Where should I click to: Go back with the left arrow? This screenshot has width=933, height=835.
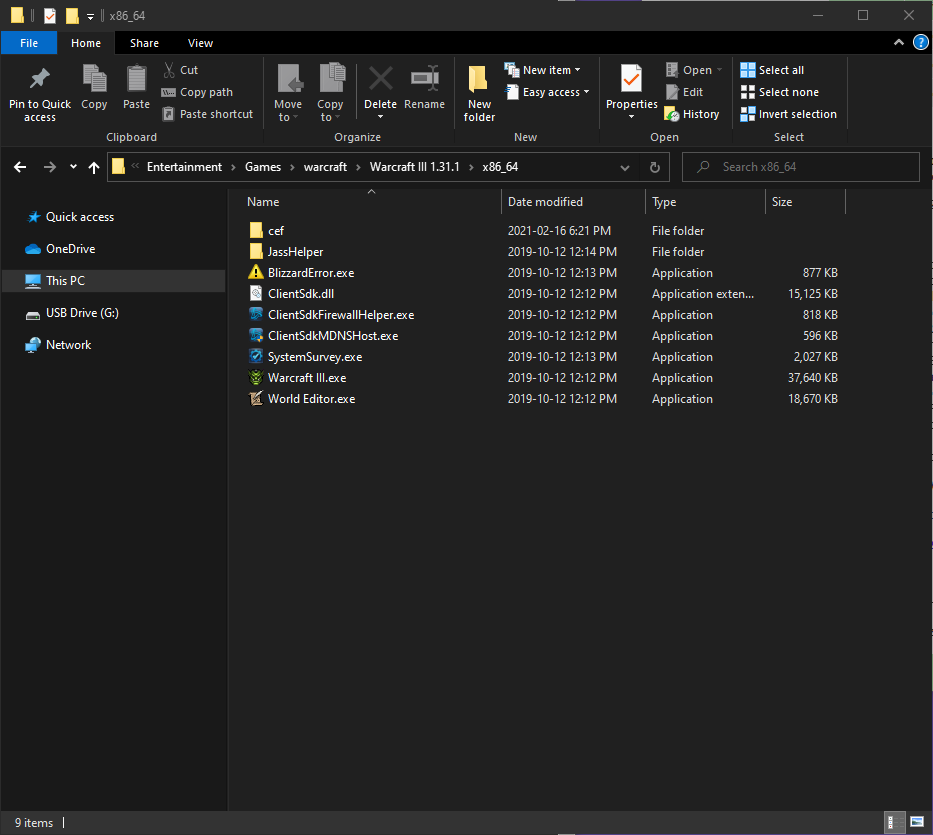(20, 167)
